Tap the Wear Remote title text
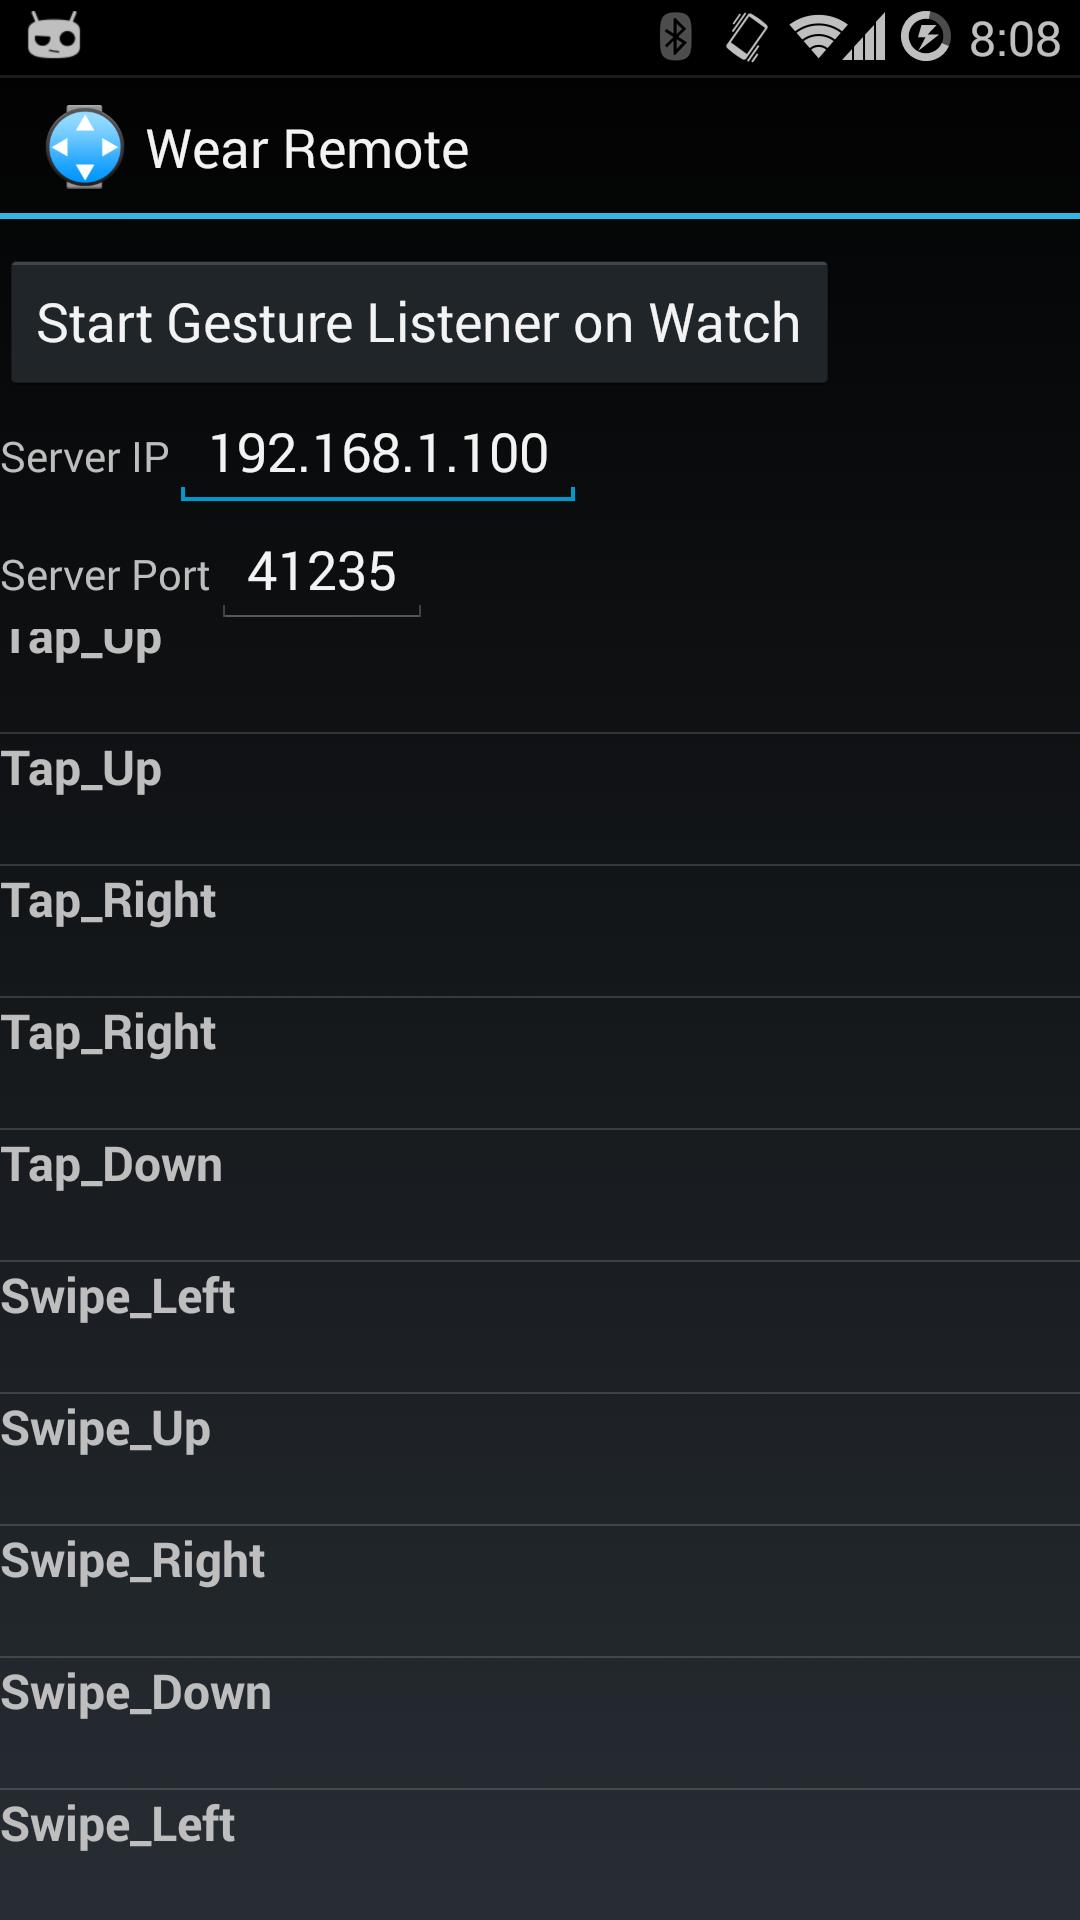1080x1920 pixels. click(307, 149)
